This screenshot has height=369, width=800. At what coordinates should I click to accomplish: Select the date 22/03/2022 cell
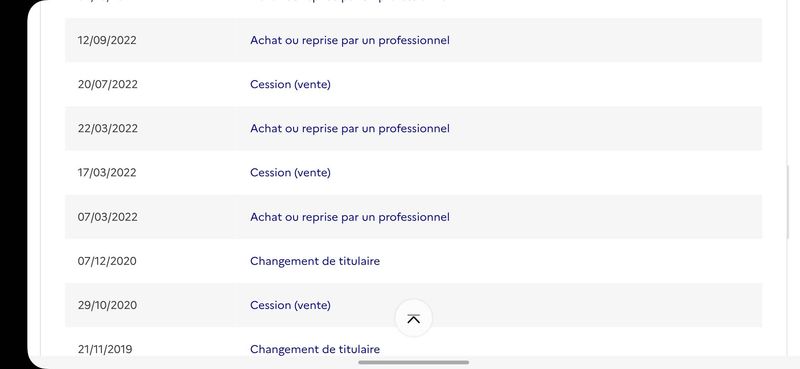tap(108, 129)
